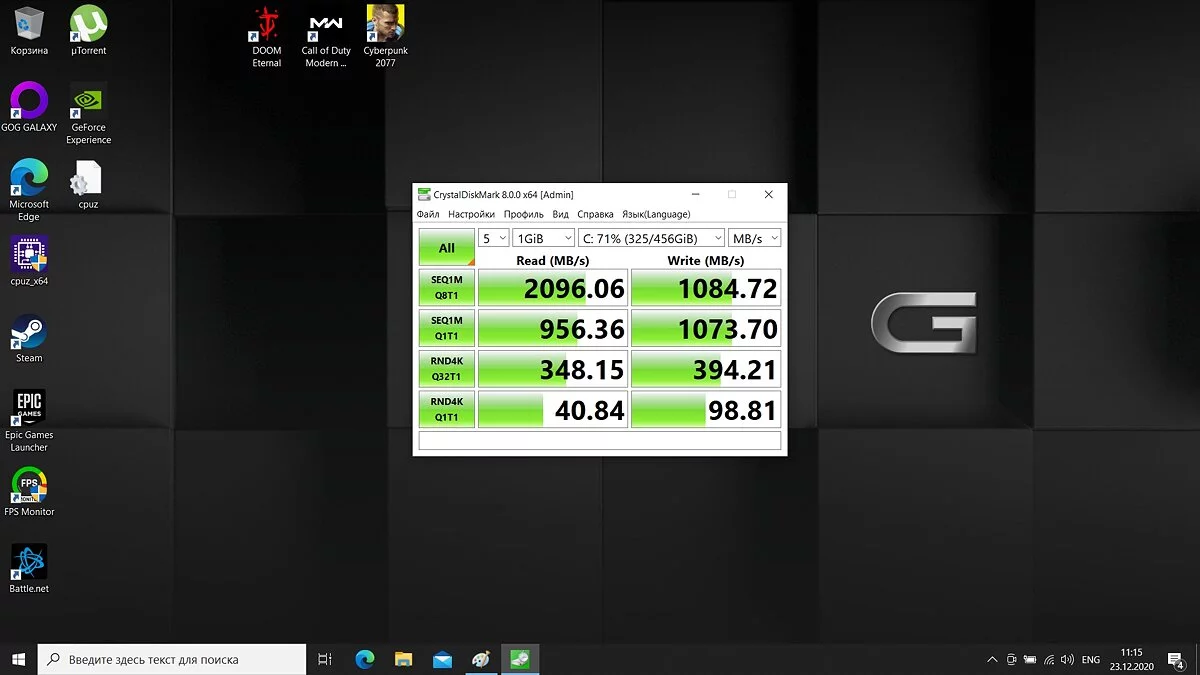Open the MB/s unit dropdown
The height and width of the screenshot is (675, 1200).
click(755, 238)
